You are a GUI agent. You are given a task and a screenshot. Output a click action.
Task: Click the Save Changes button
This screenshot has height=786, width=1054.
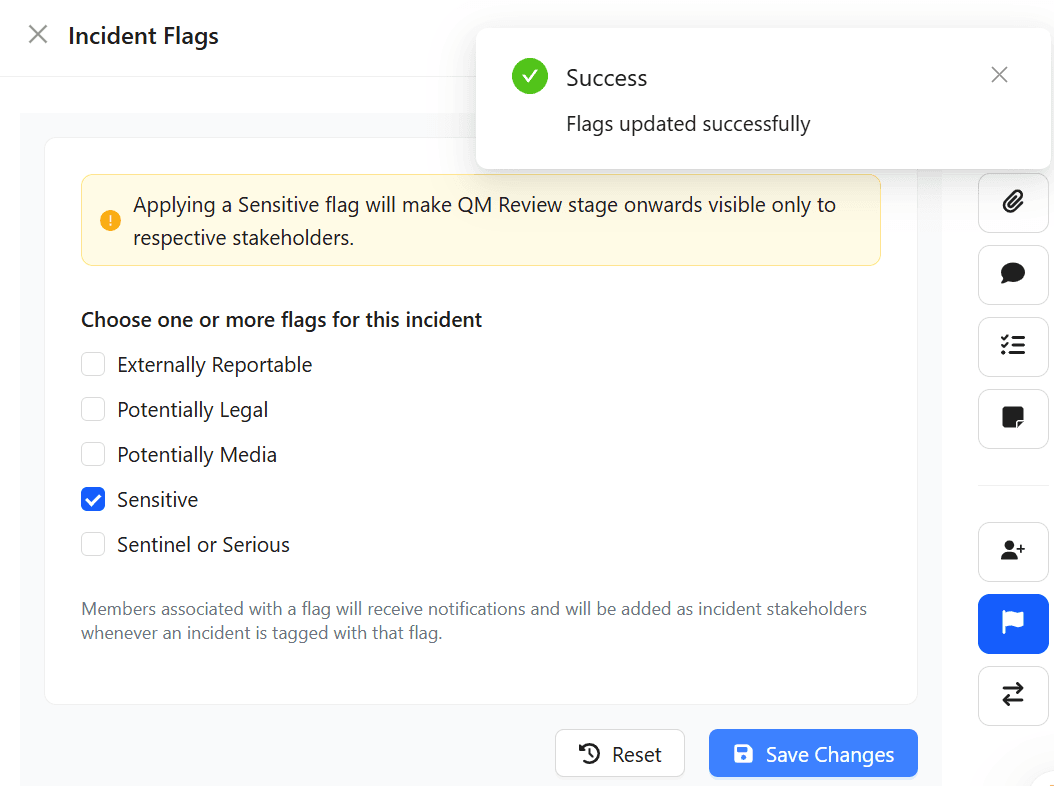[x=813, y=753]
